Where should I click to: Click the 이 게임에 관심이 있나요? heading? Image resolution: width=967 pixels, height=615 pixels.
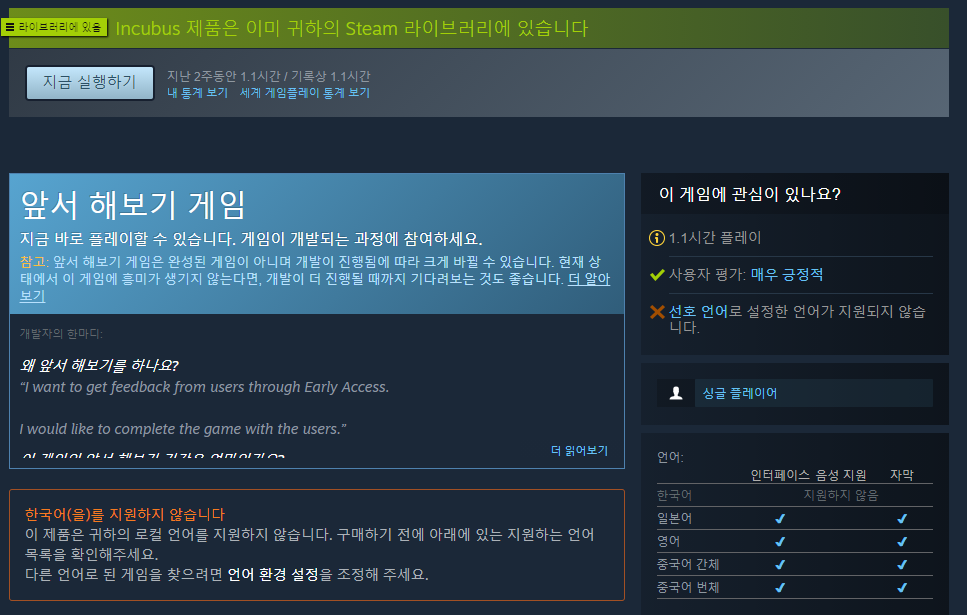point(750,194)
